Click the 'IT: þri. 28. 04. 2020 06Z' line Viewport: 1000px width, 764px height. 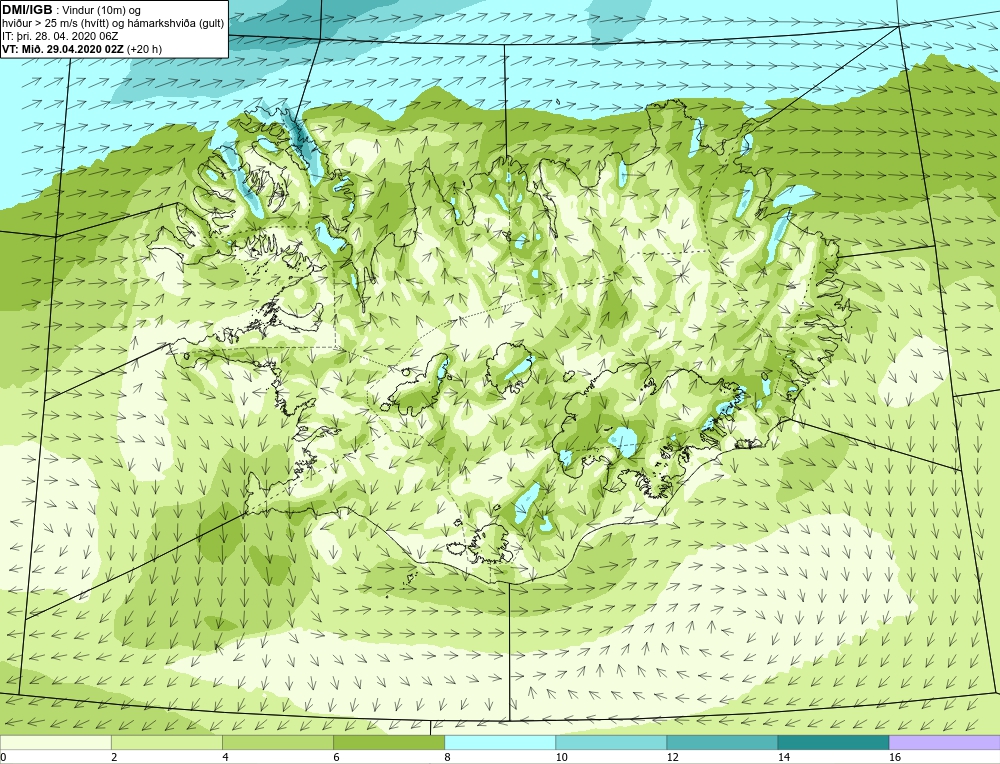click(x=60, y=36)
